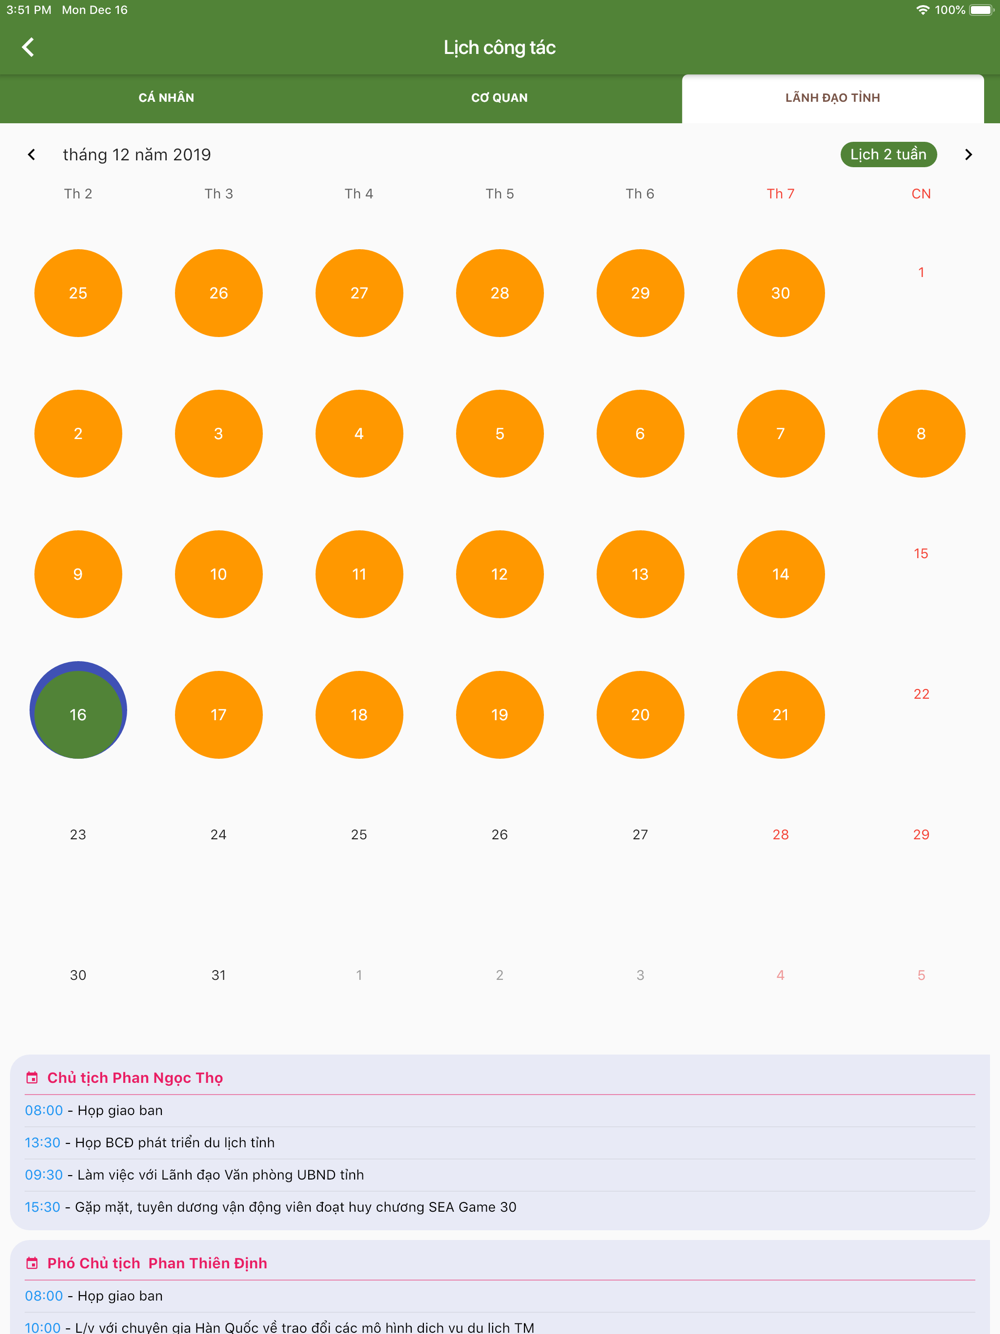1000x1334 pixels.
Task: Select LÃNH ĐẠO TỈNH tab
Action: 833,98
